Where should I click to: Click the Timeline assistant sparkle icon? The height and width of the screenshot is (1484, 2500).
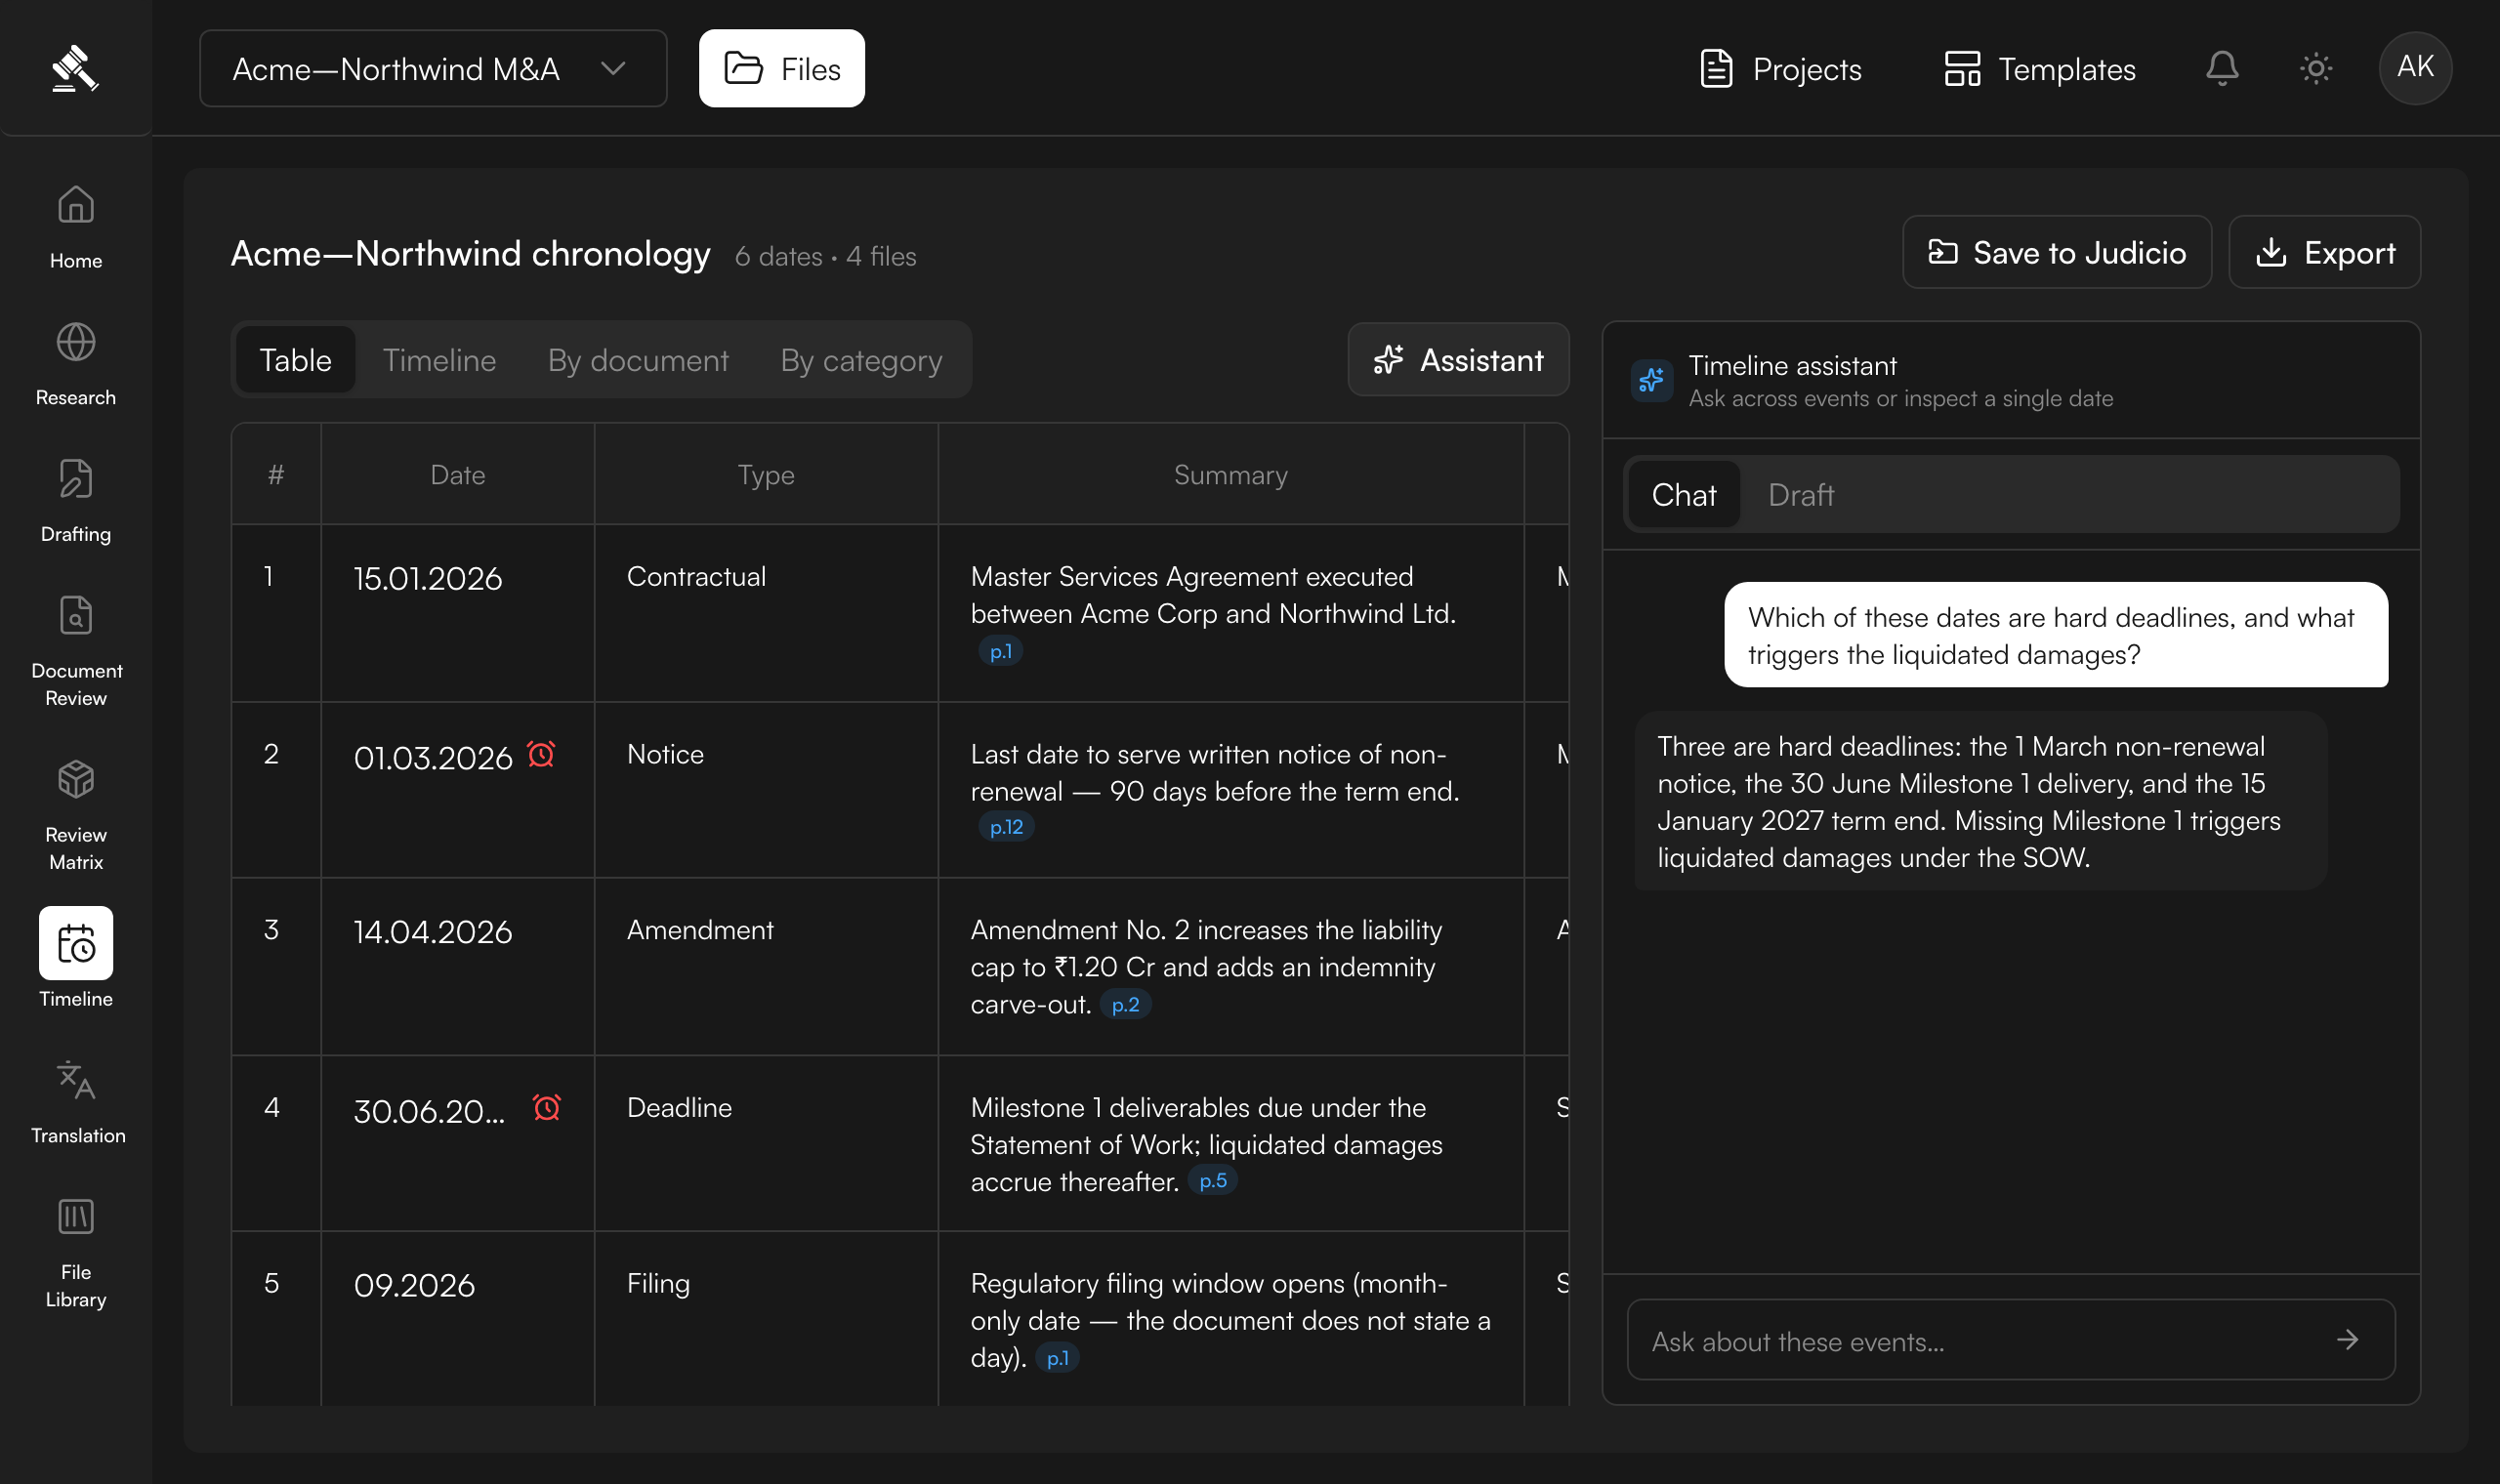tap(1652, 380)
